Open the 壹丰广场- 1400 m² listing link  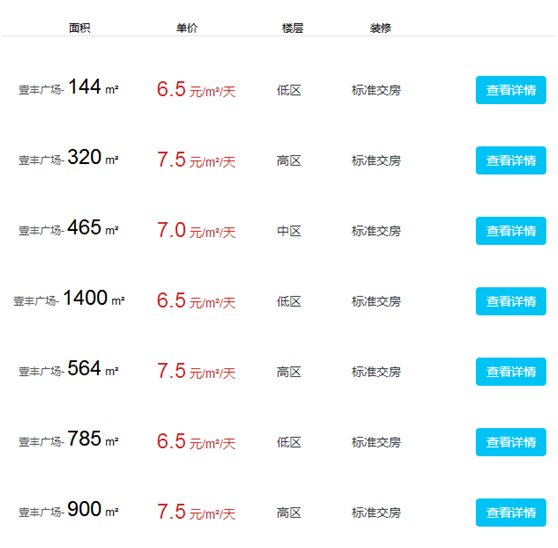[69, 299]
